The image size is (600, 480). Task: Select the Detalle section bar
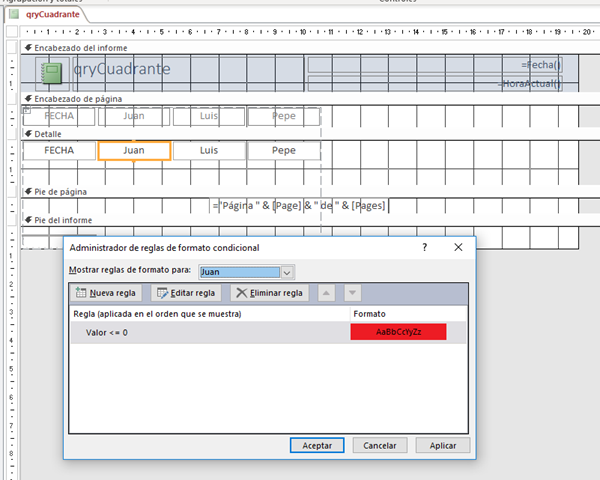tap(310, 134)
